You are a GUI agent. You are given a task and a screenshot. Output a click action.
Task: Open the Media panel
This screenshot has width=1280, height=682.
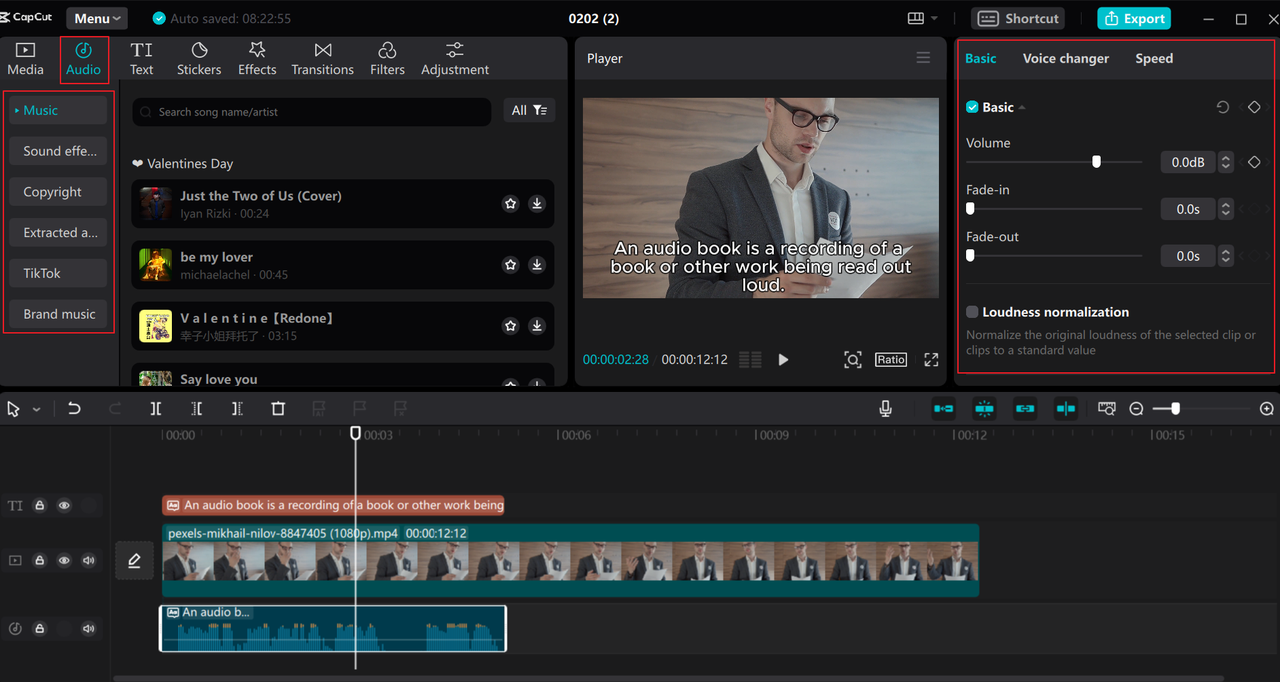pos(25,59)
